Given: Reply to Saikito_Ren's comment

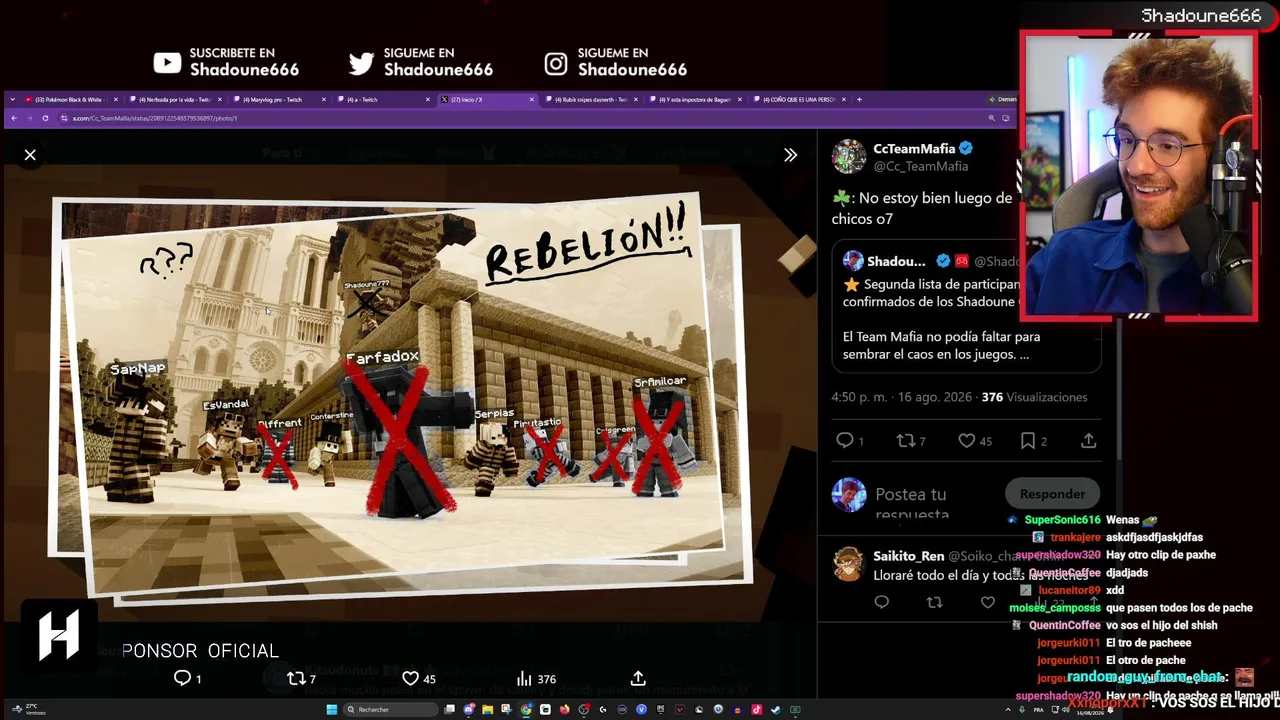Looking at the screenshot, I should click(881, 602).
